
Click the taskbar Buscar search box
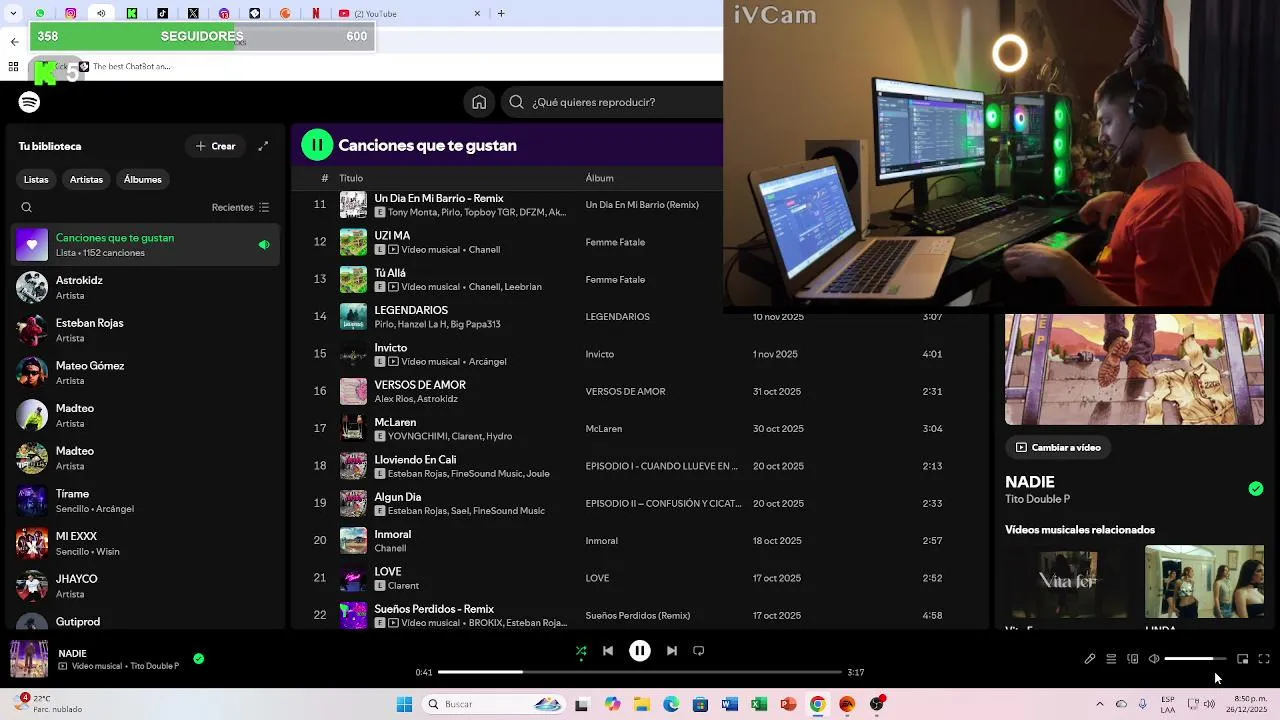click(494, 705)
